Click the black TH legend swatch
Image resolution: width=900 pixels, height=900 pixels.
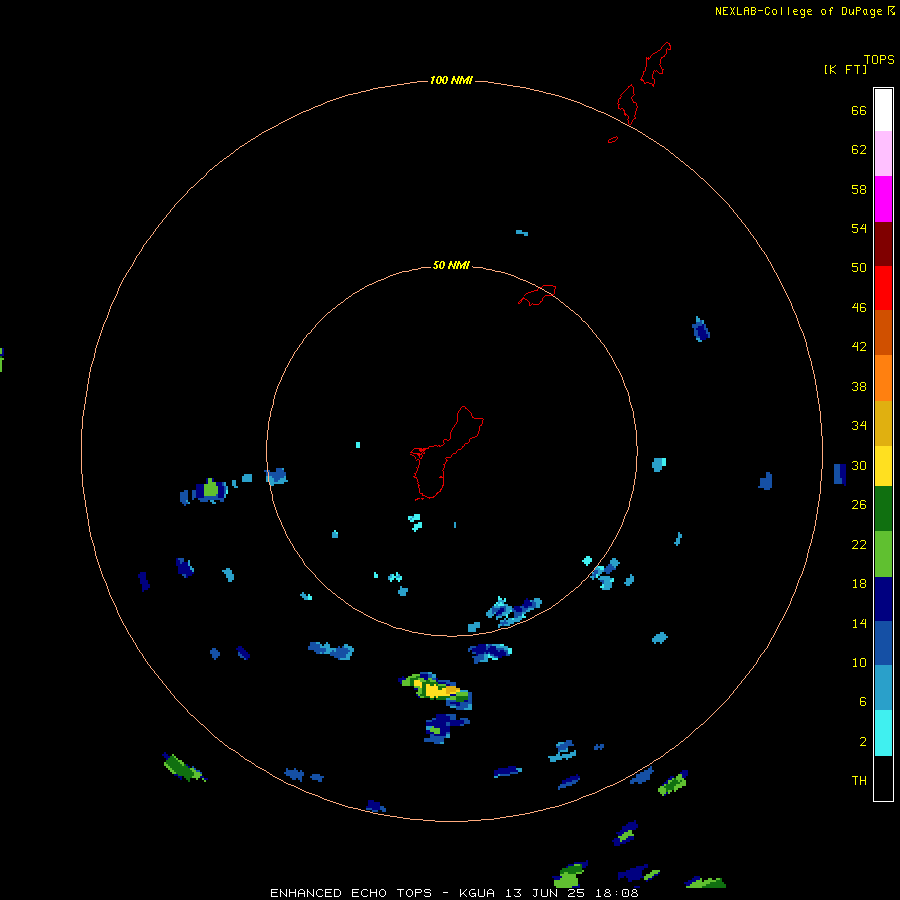tap(883, 778)
